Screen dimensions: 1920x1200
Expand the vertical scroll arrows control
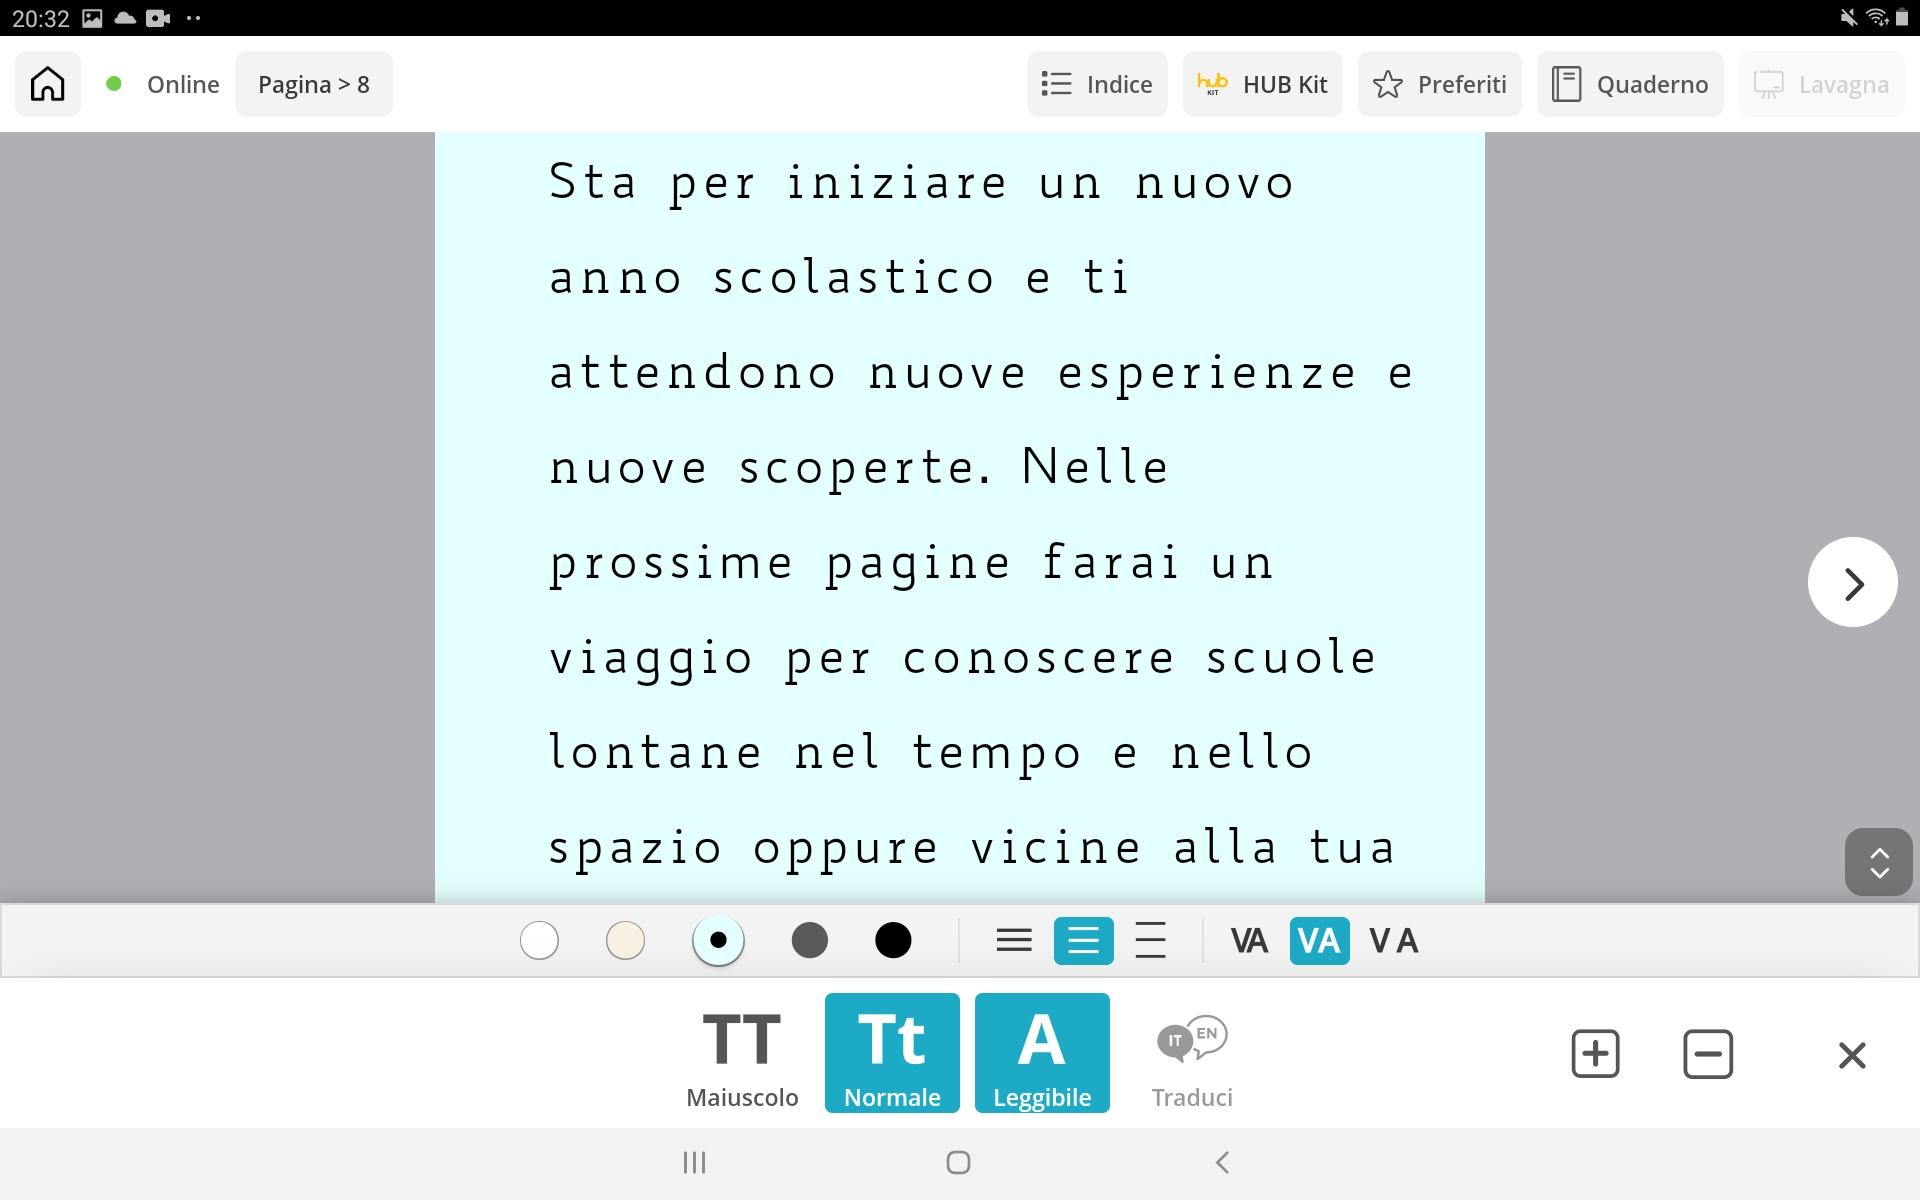coord(1878,862)
